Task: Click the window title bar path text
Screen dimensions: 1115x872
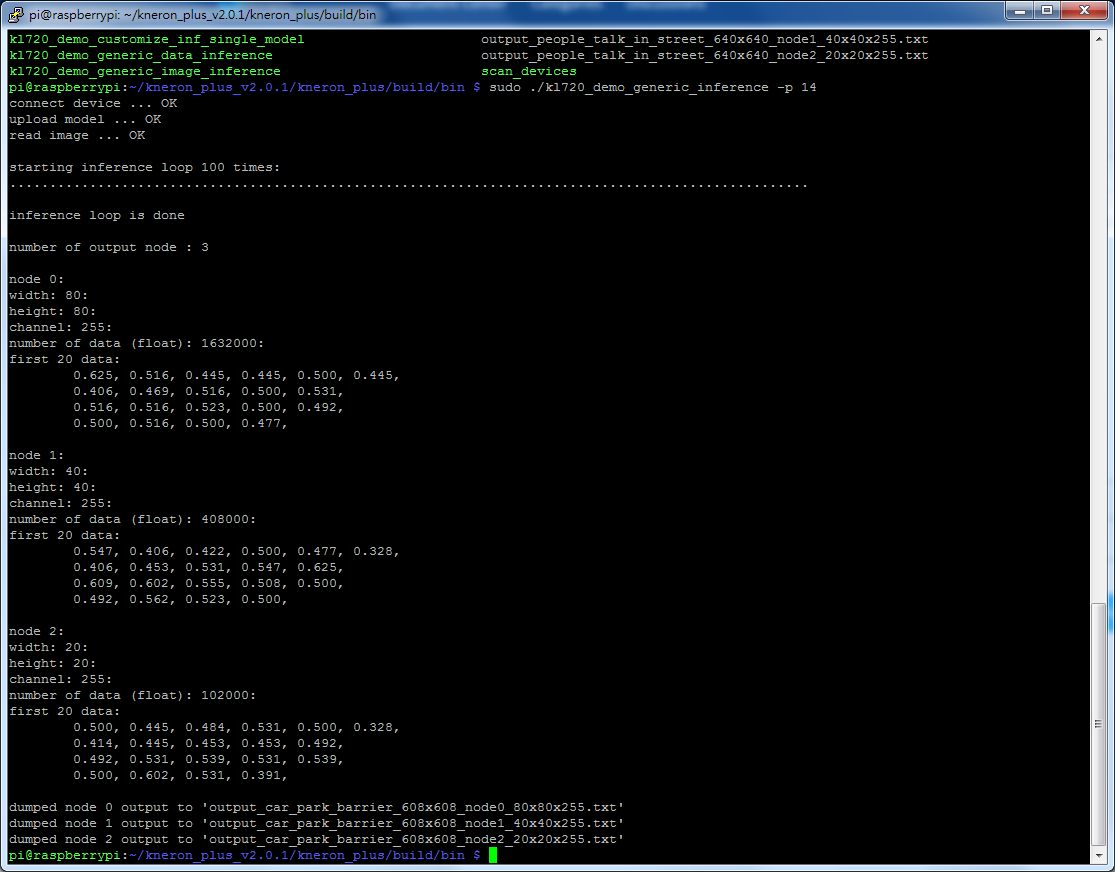Action: point(203,14)
